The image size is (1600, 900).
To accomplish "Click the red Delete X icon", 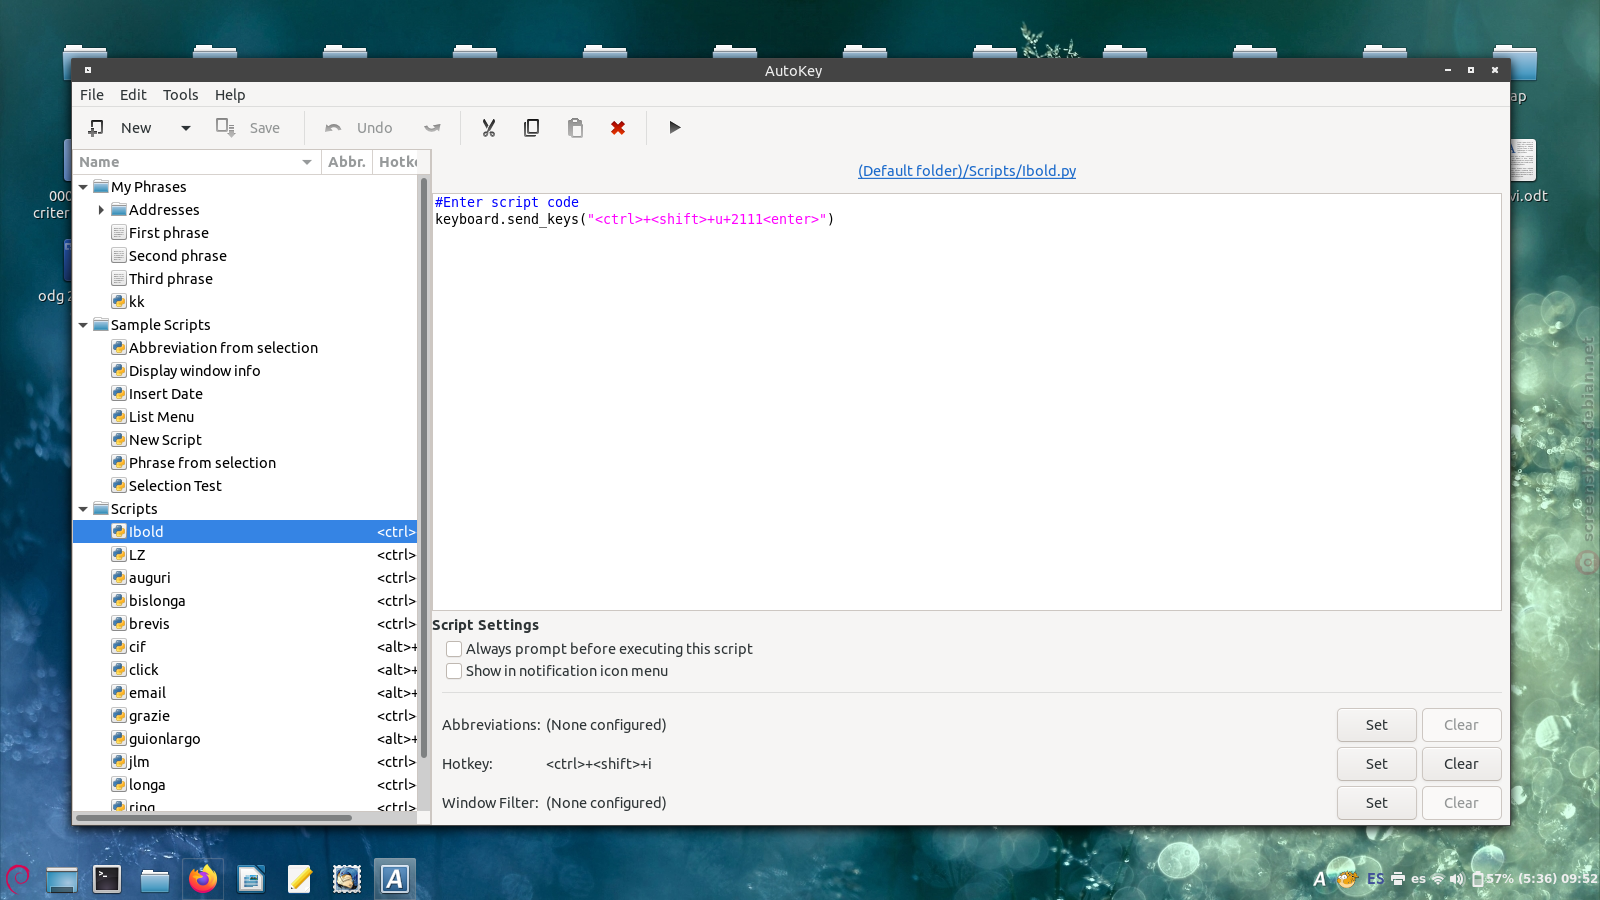I will click(618, 128).
